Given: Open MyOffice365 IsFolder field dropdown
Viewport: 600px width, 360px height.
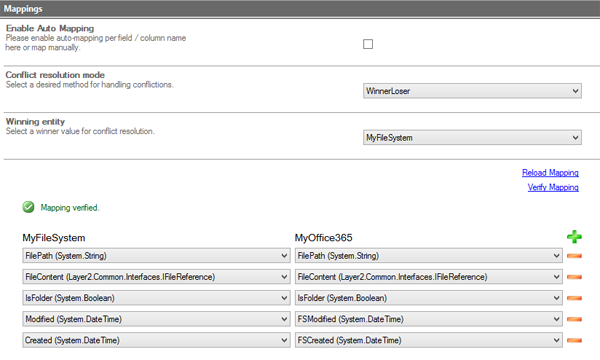Looking at the screenshot, I should click(429, 298).
